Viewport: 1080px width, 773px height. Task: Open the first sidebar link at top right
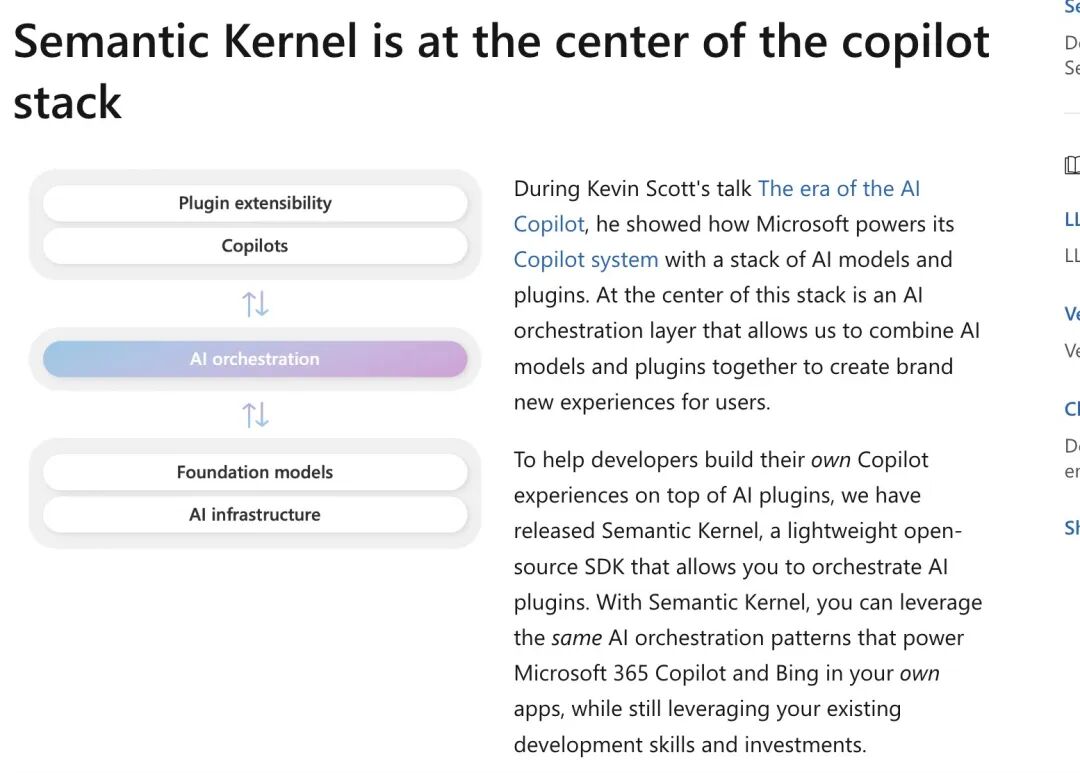point(1072,8)
